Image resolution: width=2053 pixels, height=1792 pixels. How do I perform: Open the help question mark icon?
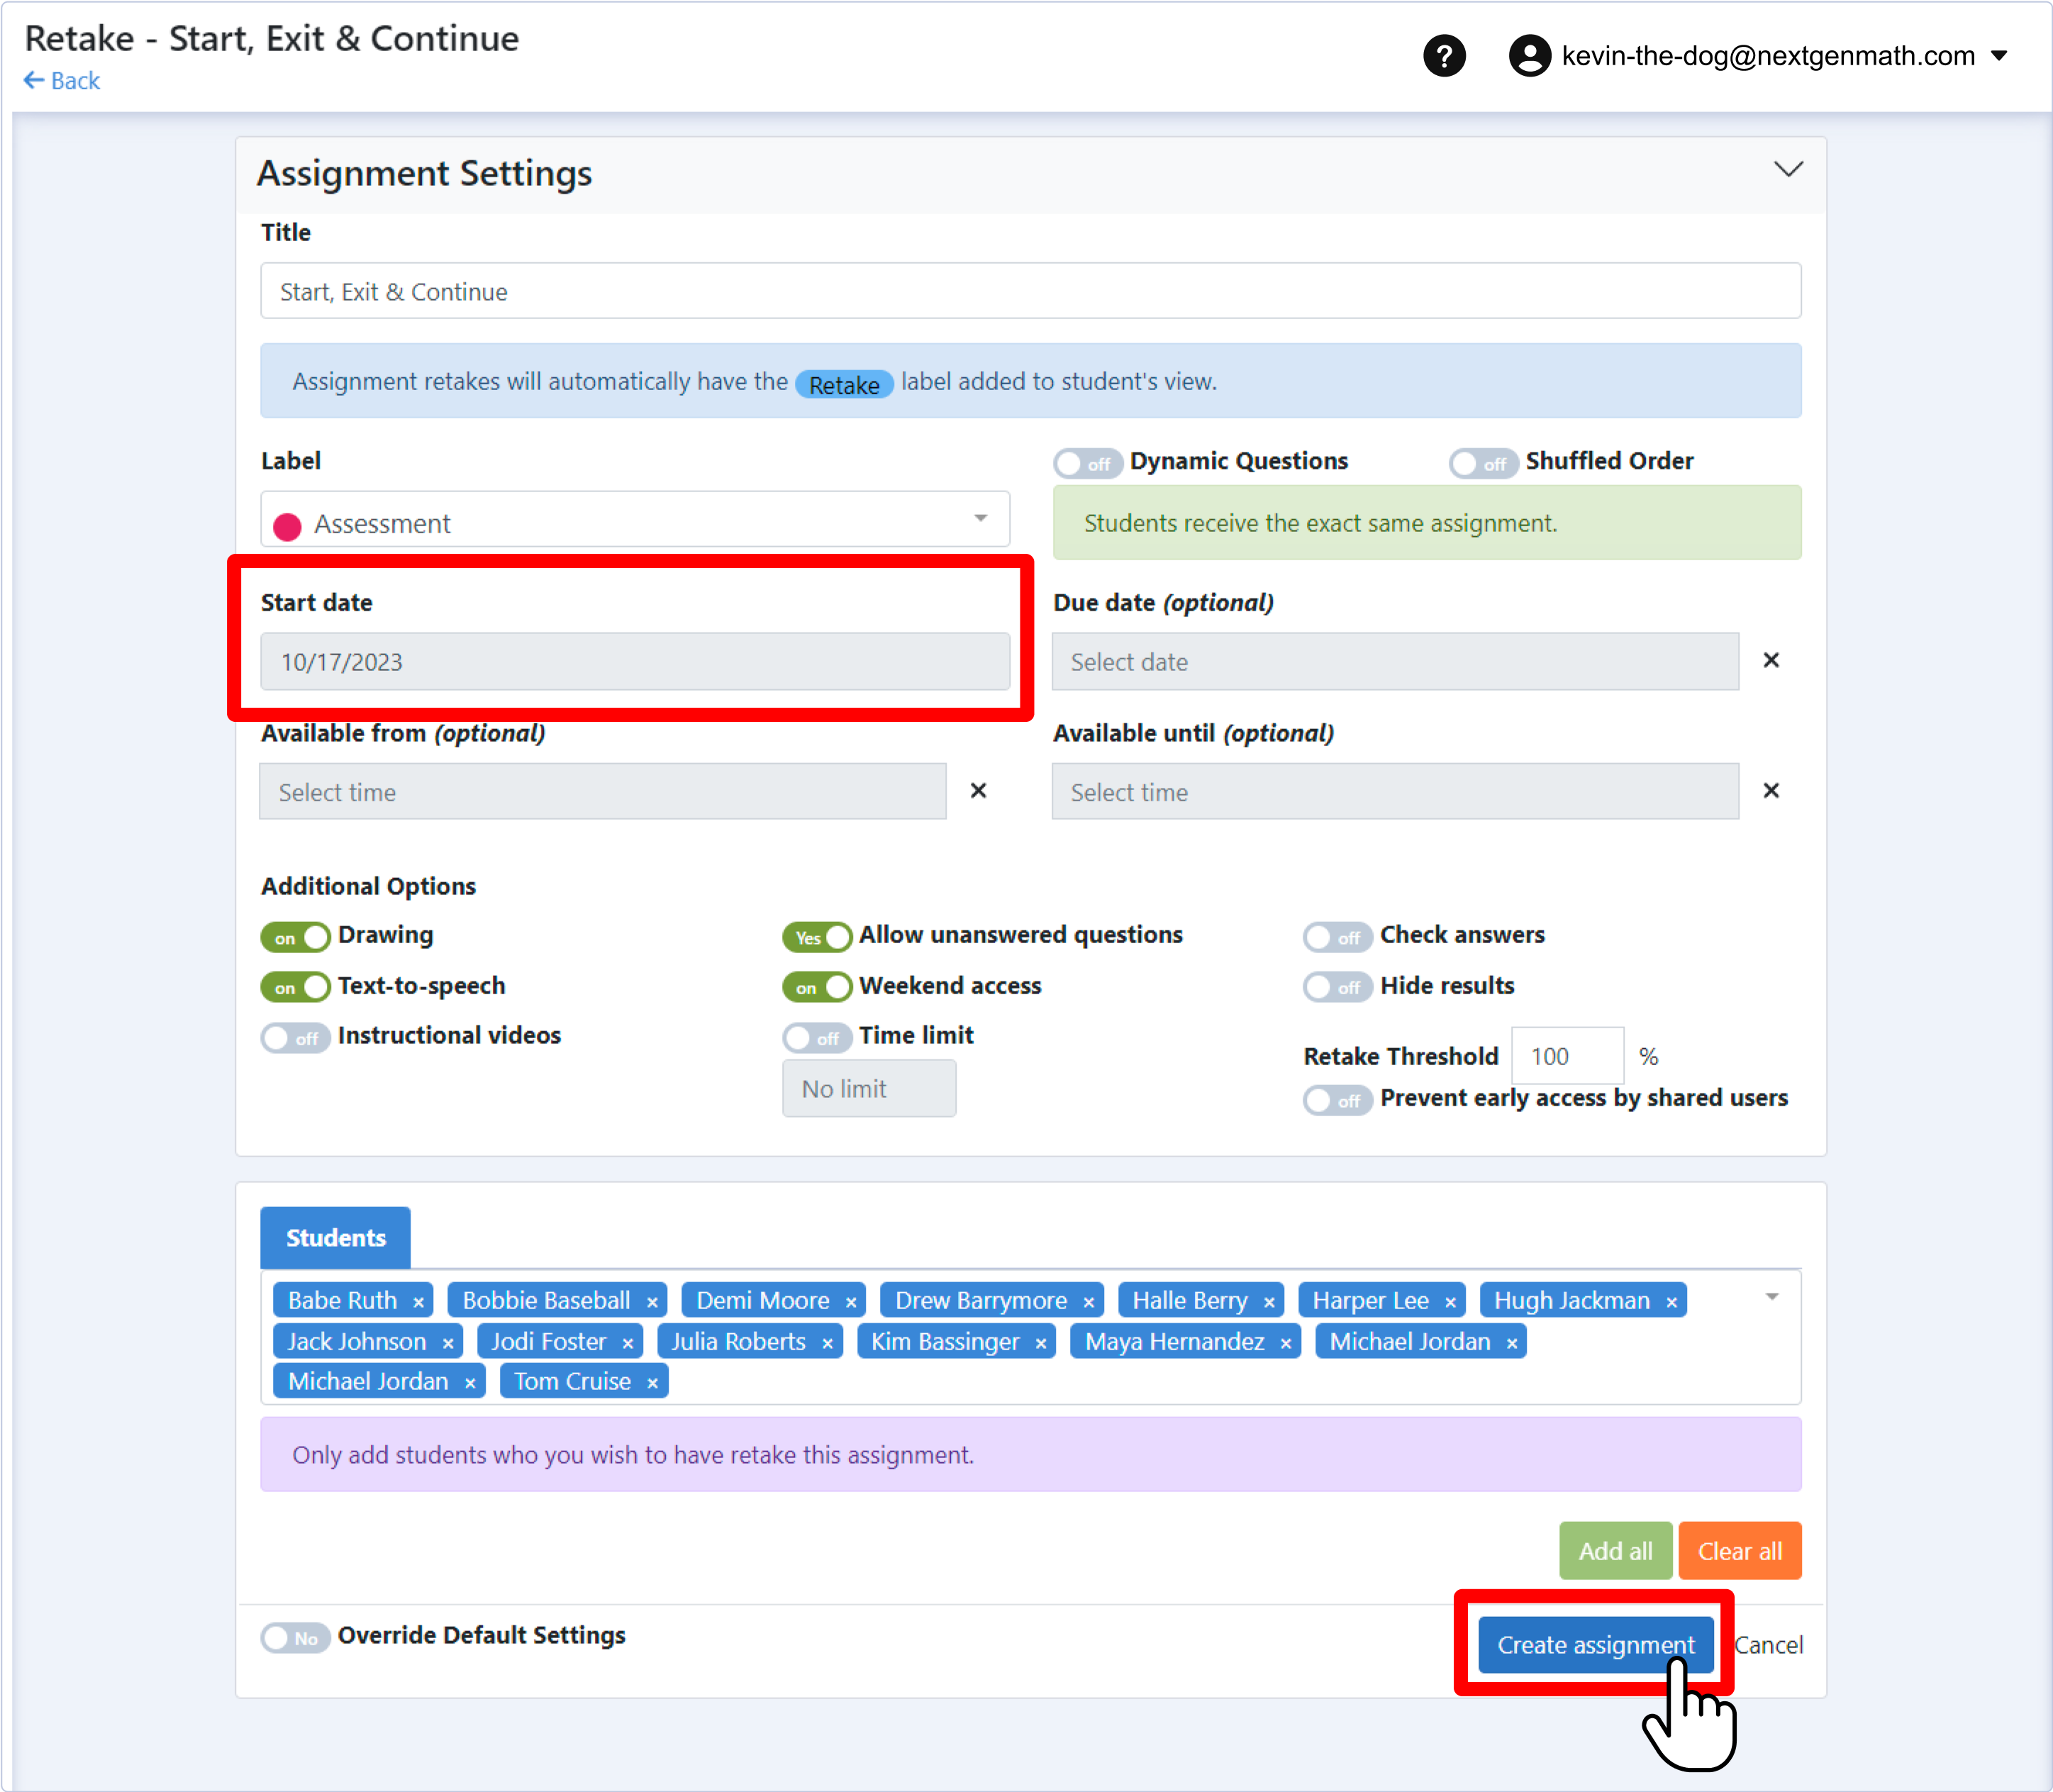[x=1444, y=56]
